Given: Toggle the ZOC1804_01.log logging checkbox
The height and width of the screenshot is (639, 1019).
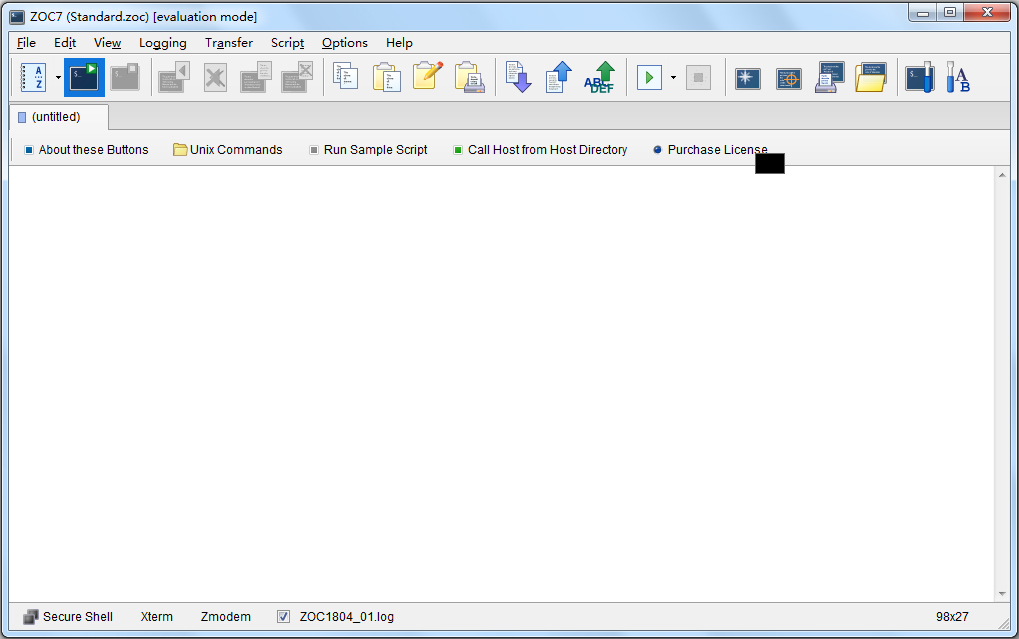Looking at the screenshot, I should click(x=284, y=617).
